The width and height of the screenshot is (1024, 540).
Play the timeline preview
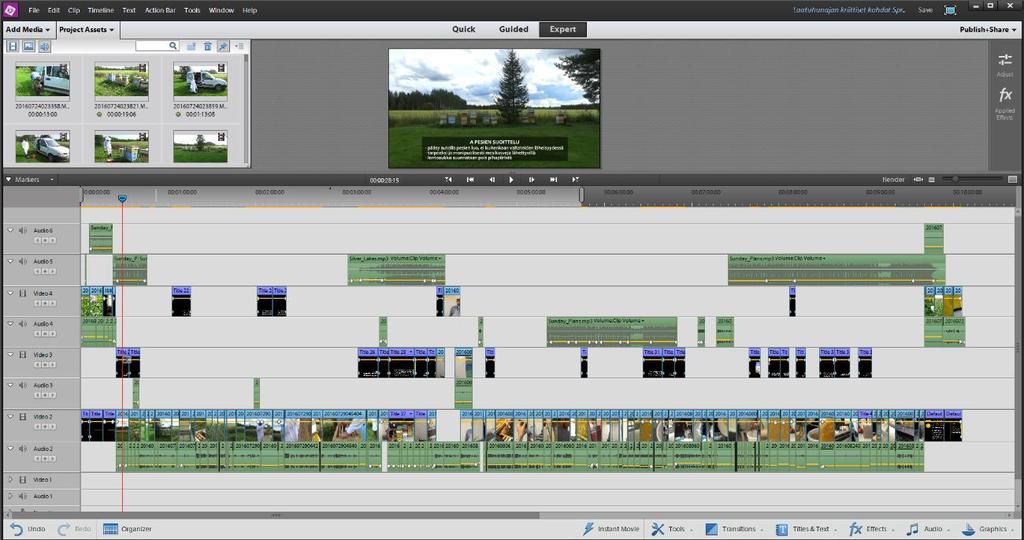click(511, 180)
